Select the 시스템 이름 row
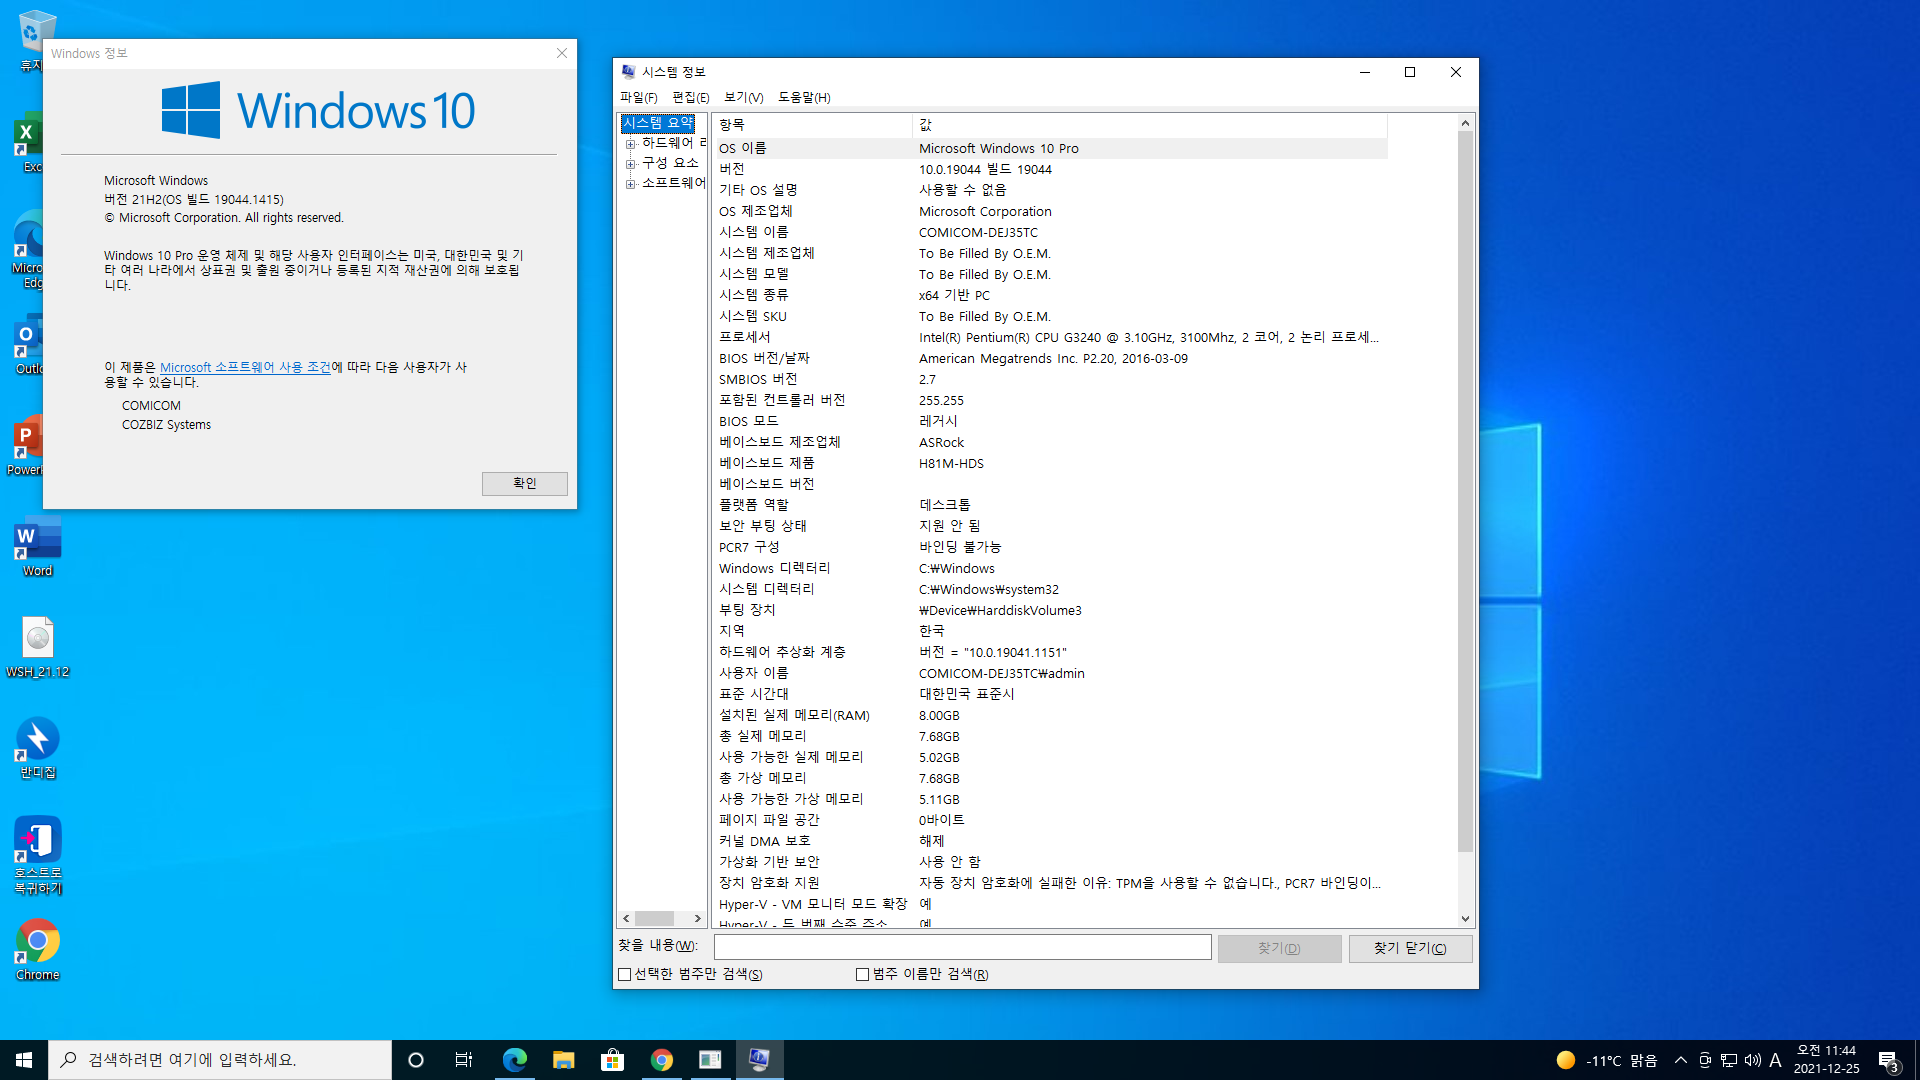Screen dimensions: 1920x1080 point(1050,232)
